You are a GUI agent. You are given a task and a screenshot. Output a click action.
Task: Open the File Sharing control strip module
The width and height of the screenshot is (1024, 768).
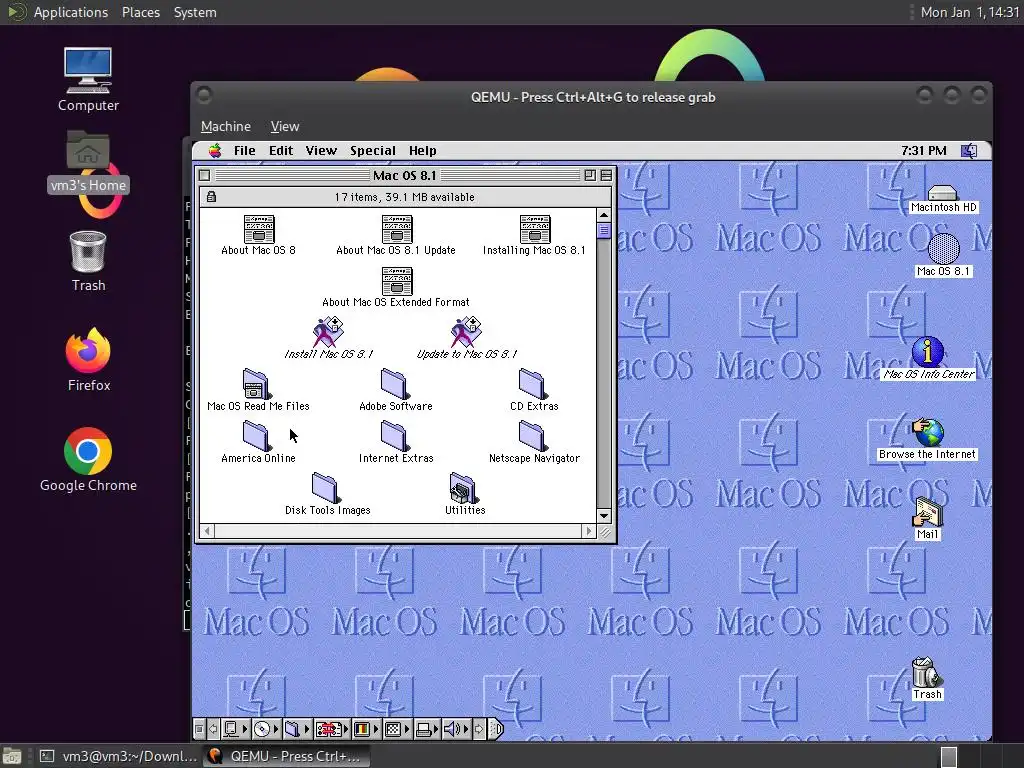(297, 729)
